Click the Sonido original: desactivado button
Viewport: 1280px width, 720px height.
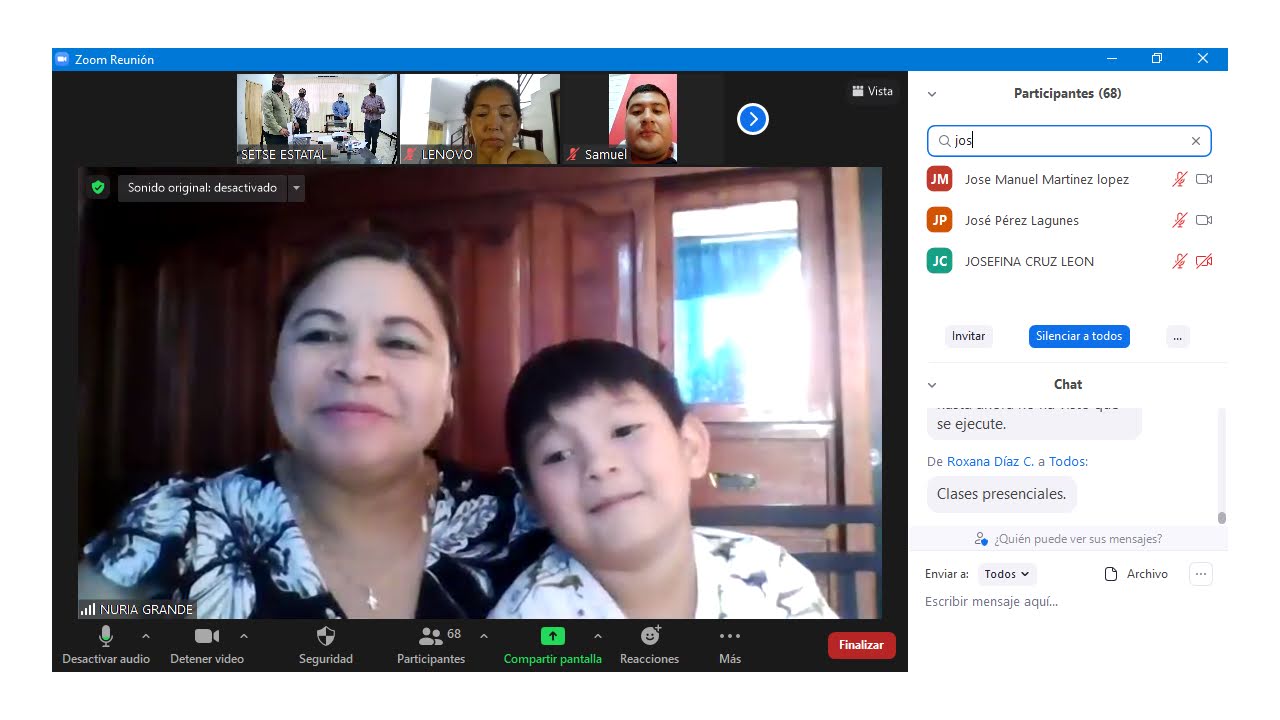coord(202,188)
